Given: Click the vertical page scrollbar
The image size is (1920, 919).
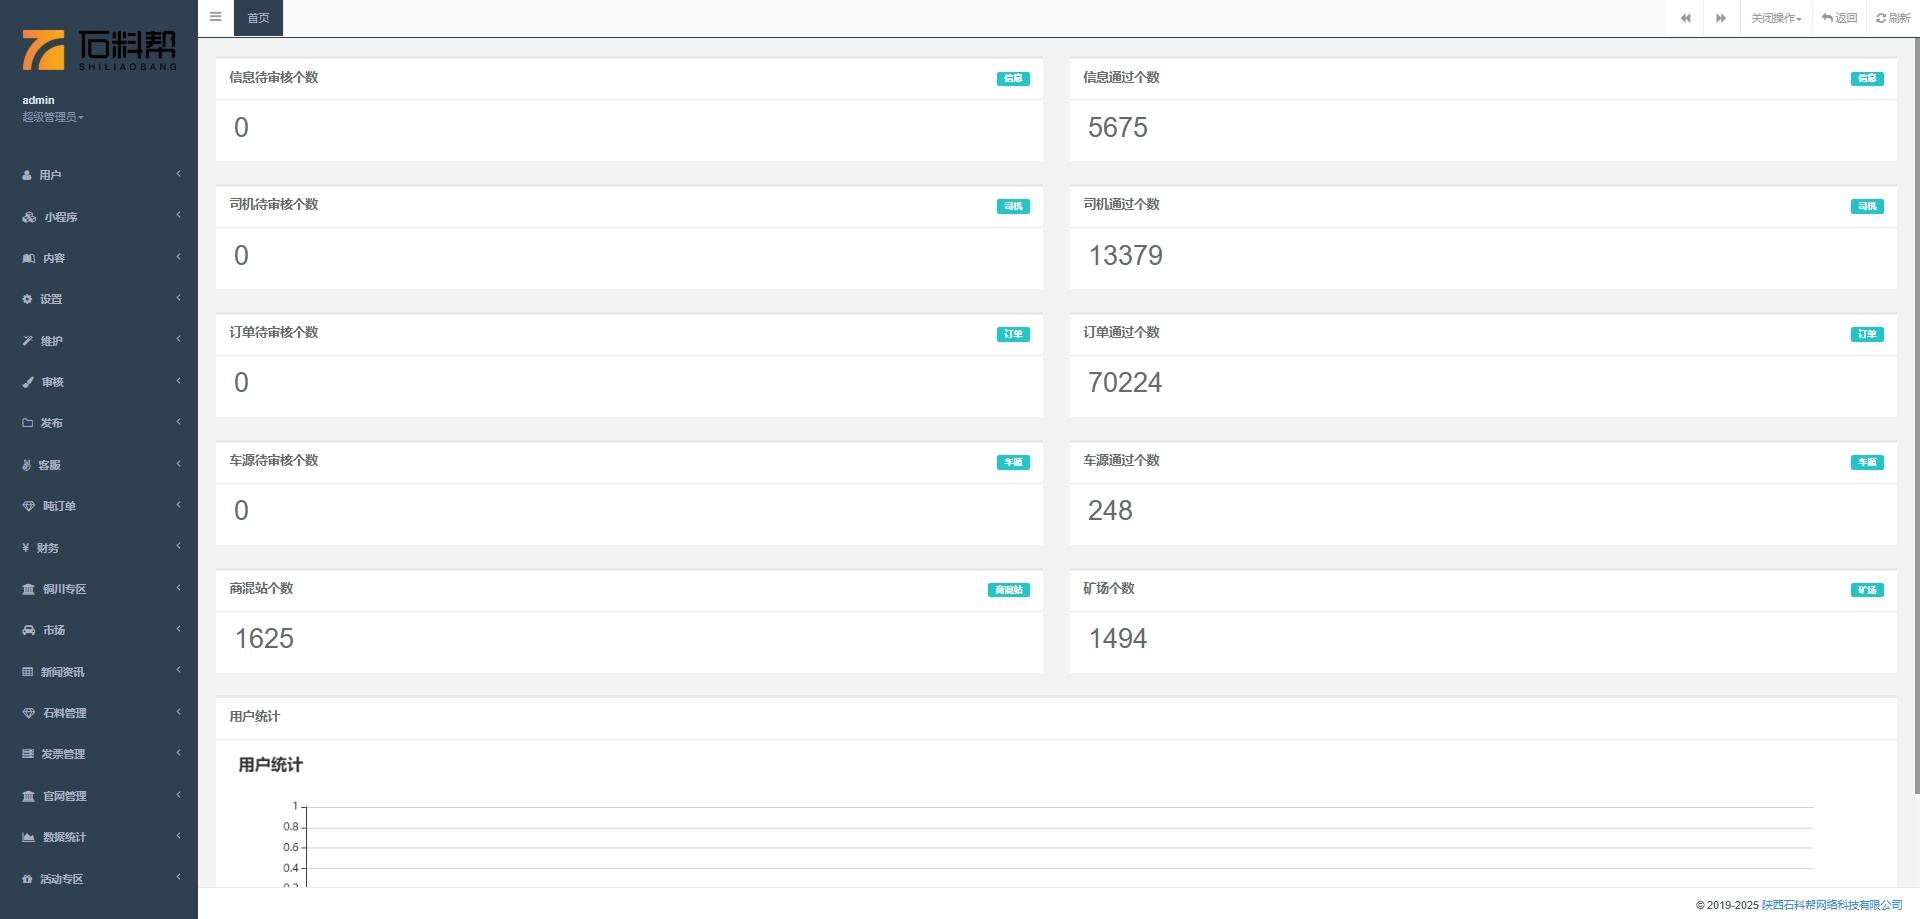Looking at the screenshot, I should click(1915, 415).
